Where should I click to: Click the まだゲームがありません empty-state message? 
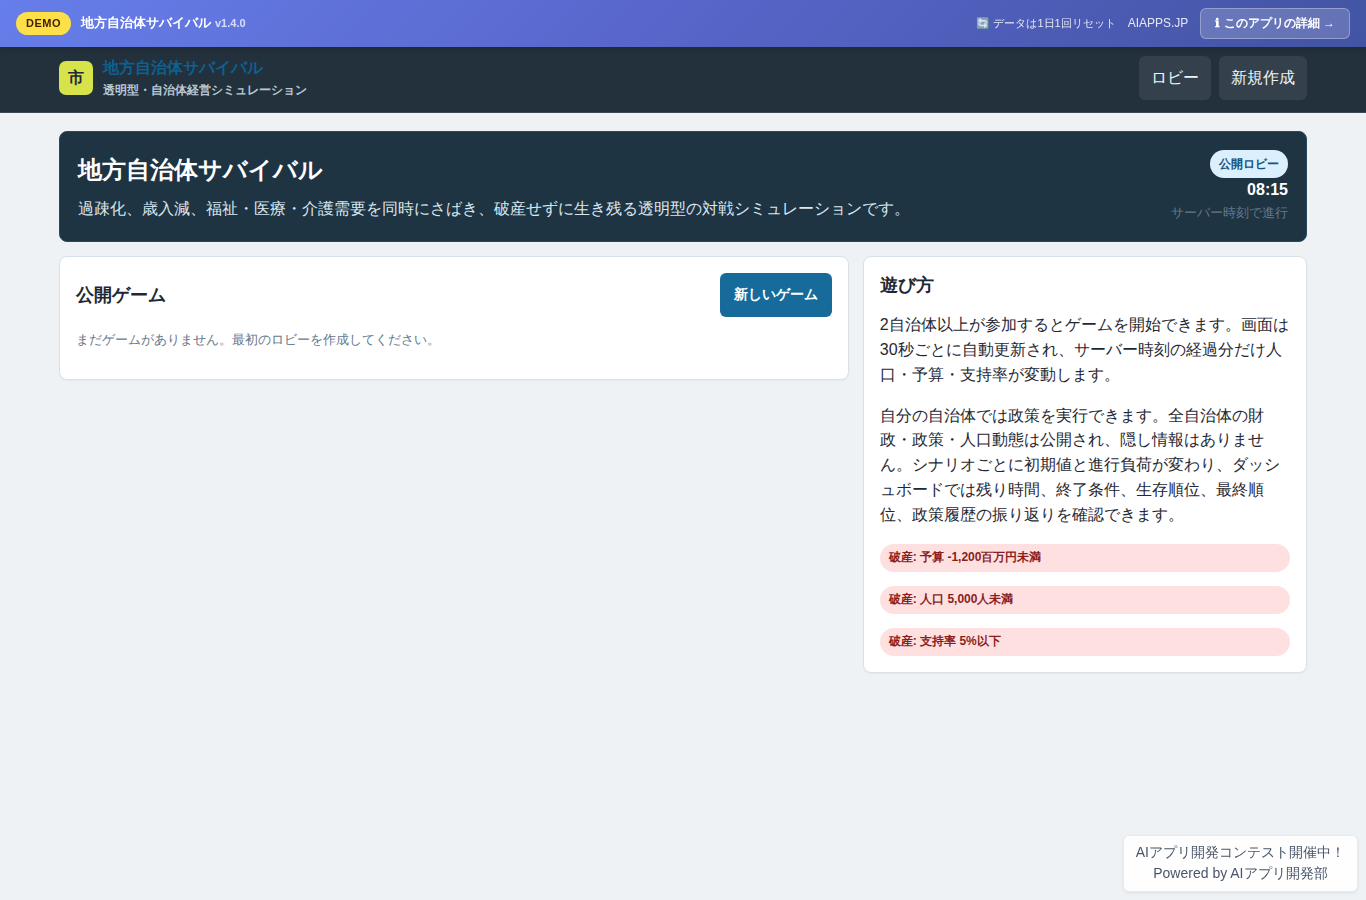pos(257,340)
